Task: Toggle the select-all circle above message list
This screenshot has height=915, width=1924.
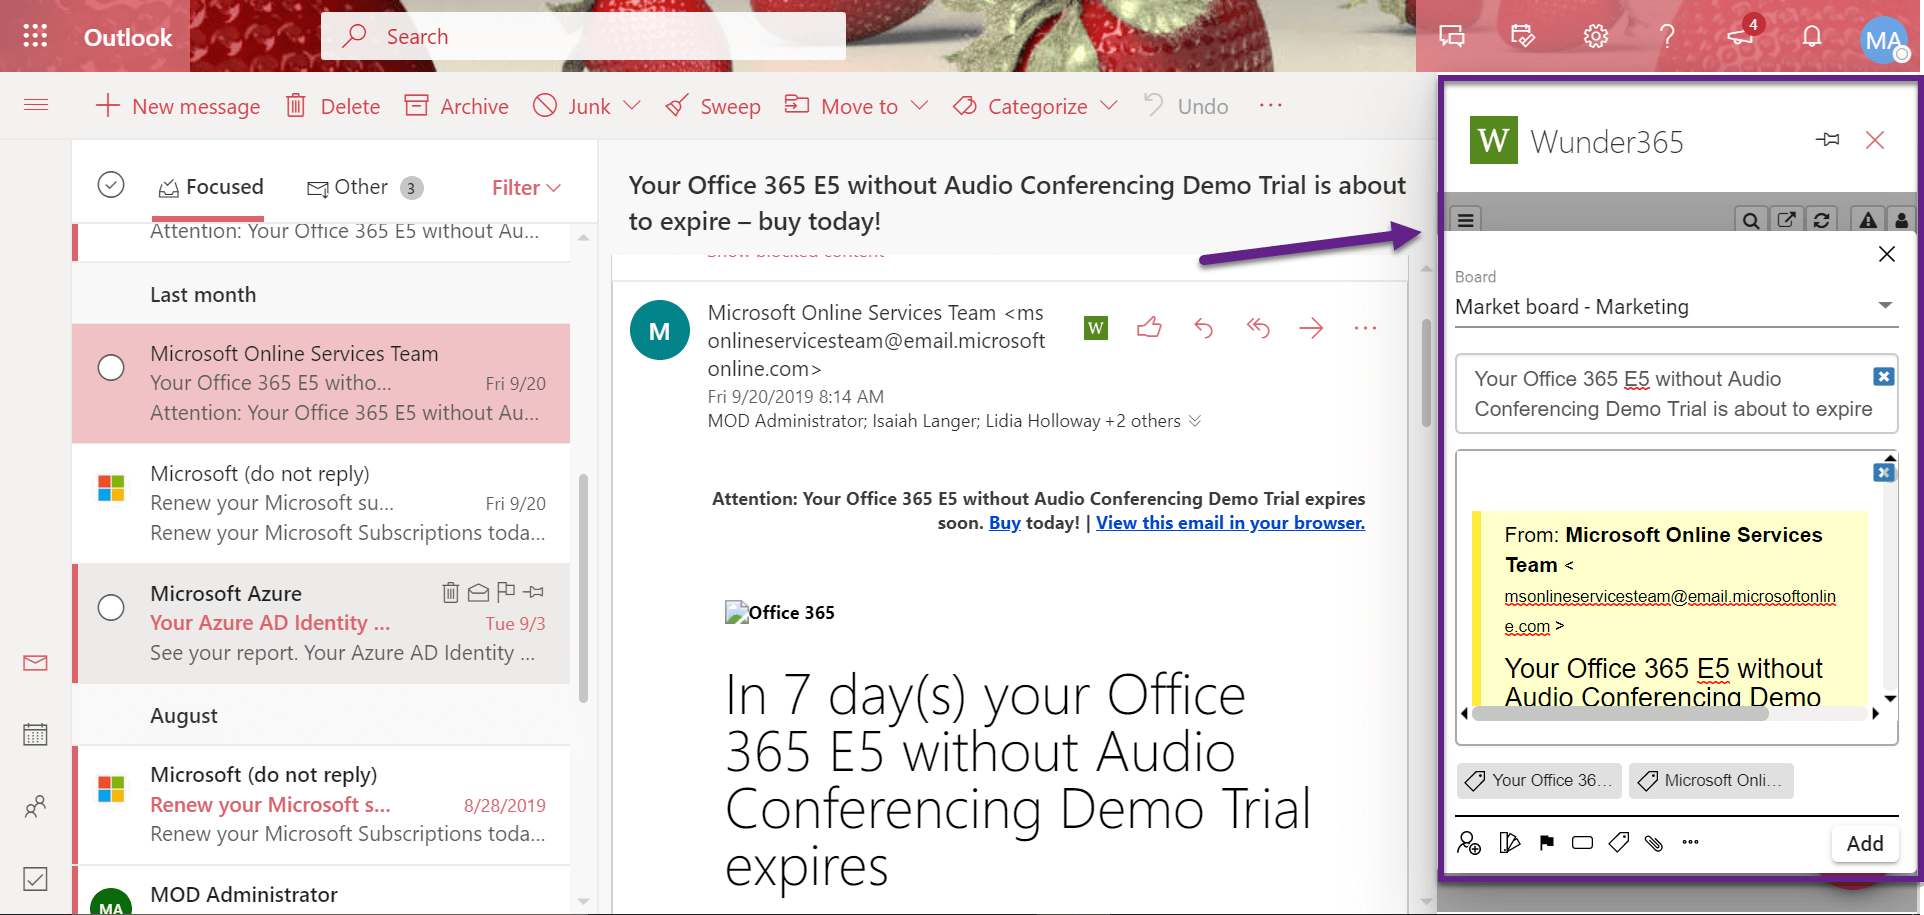Action: pyautogui.click(x=111, y=185)
